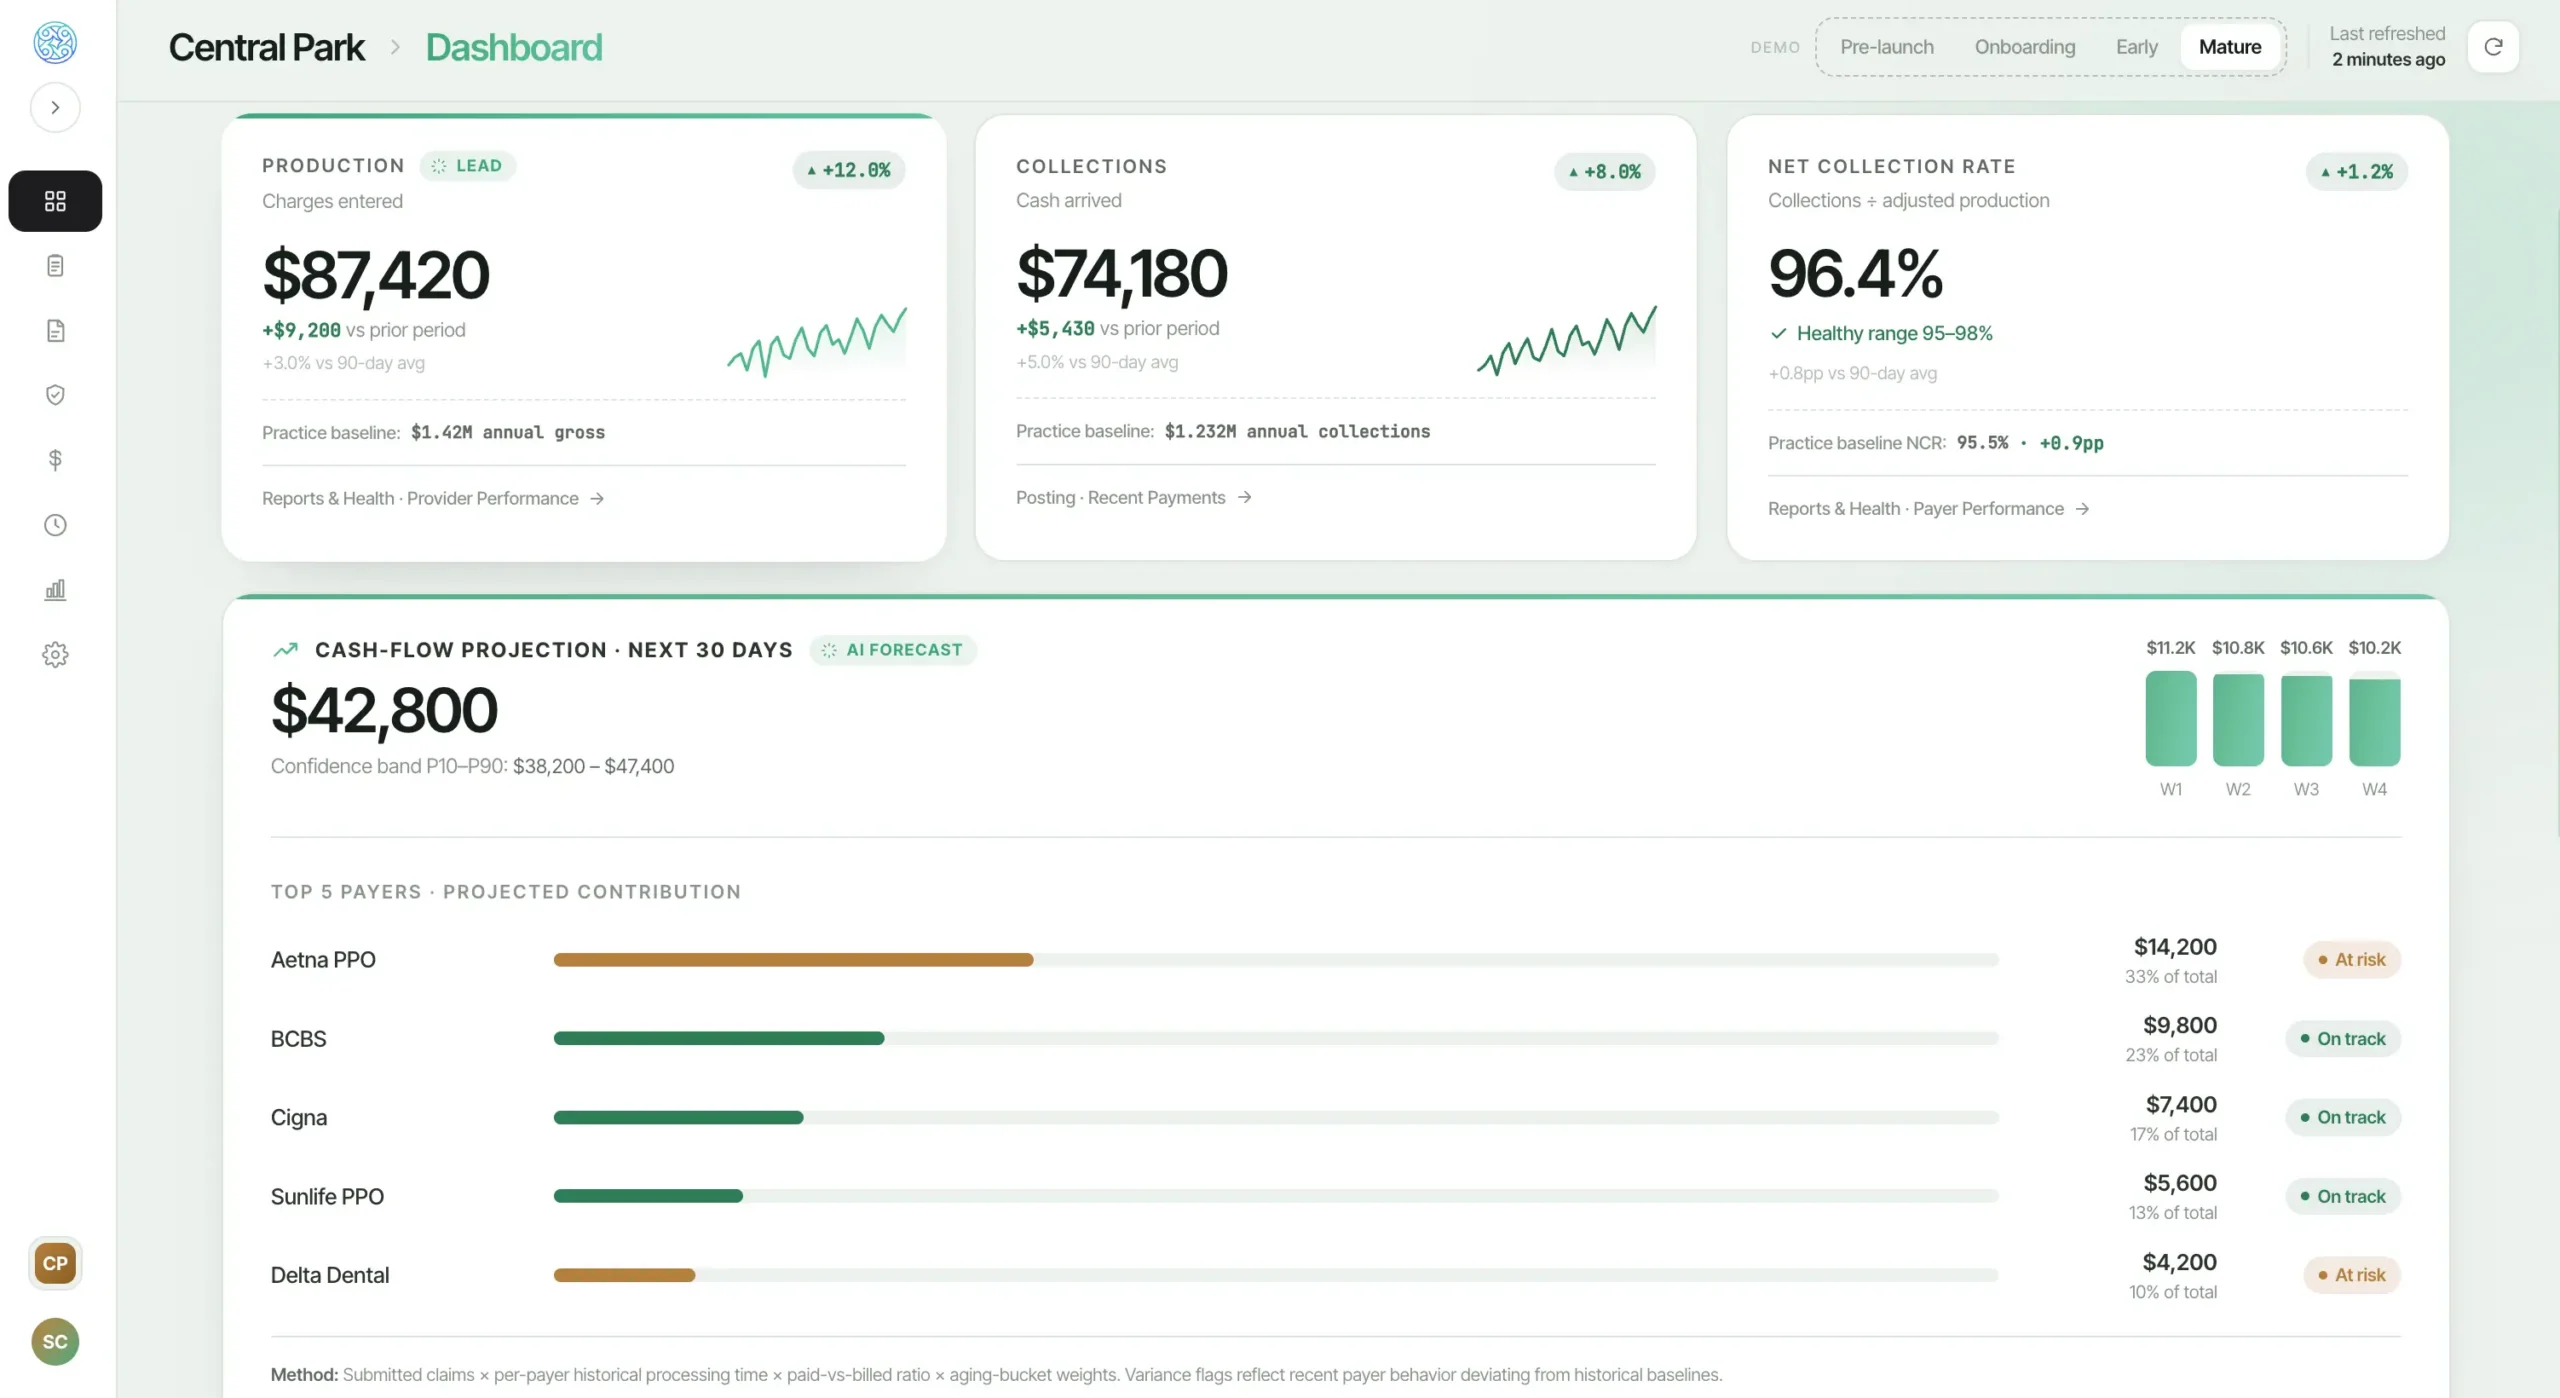Screen dimensions: 2560x1398
Task: Select the Onboarding demo stage
Action: coord(2025,47)
